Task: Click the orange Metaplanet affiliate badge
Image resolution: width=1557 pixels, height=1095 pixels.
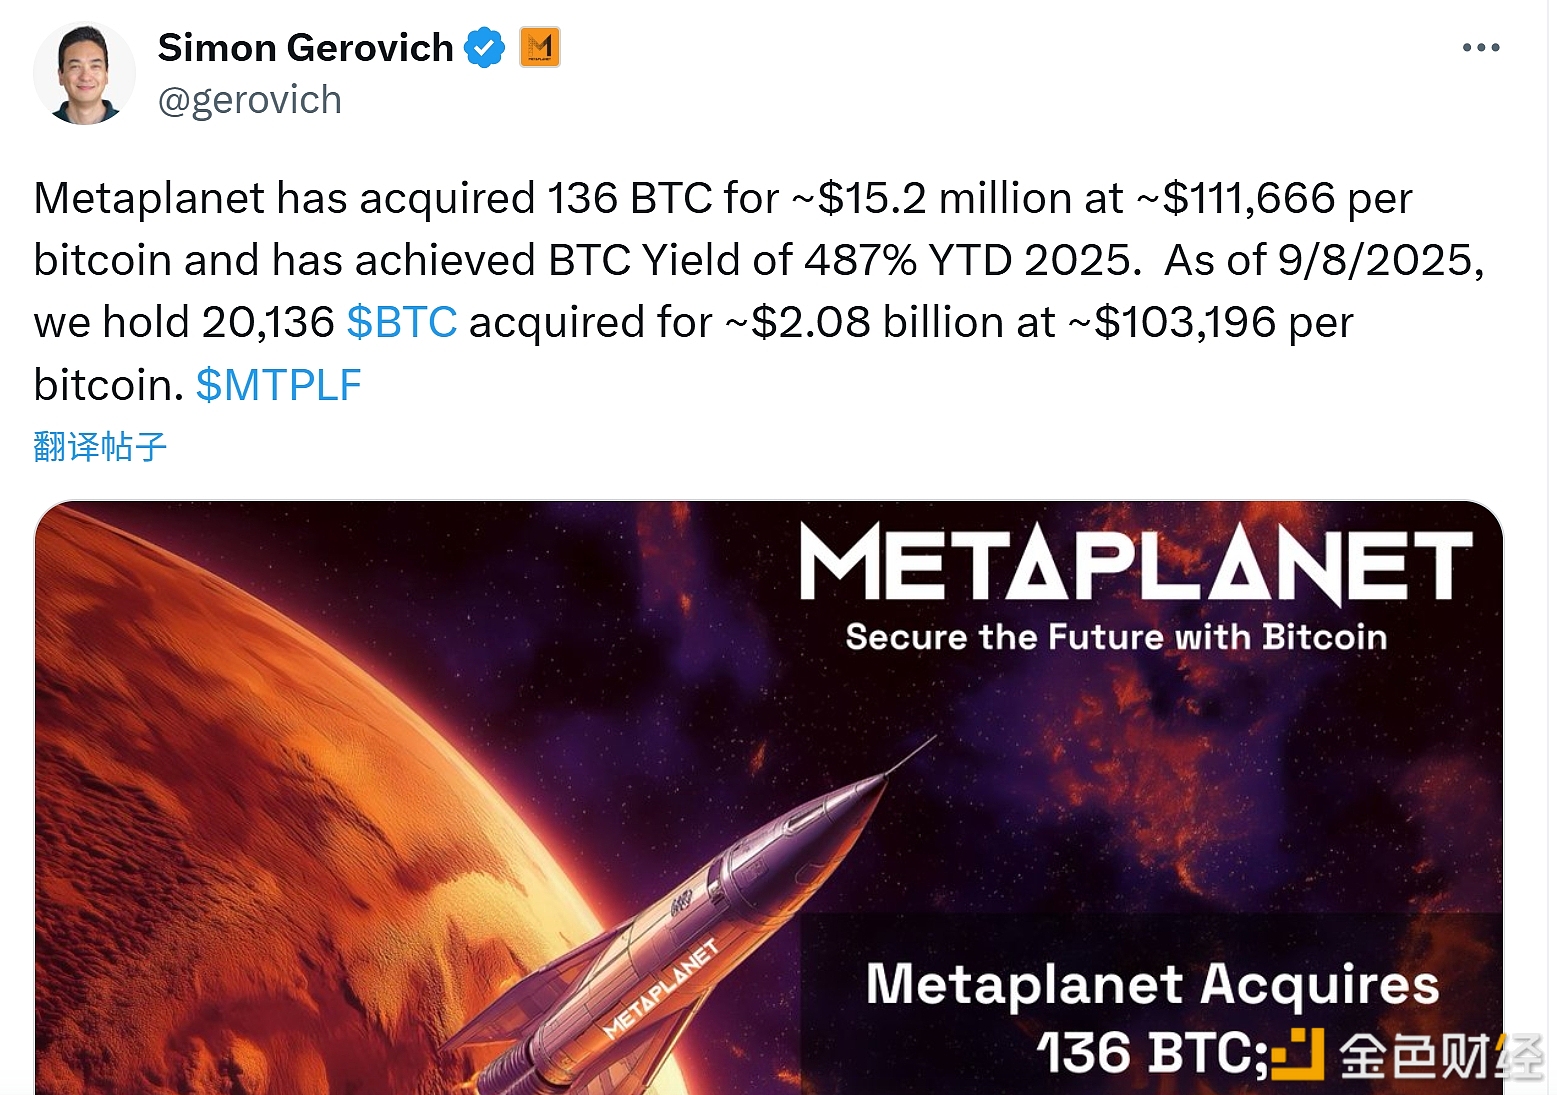Action: [x=540, y=47]
